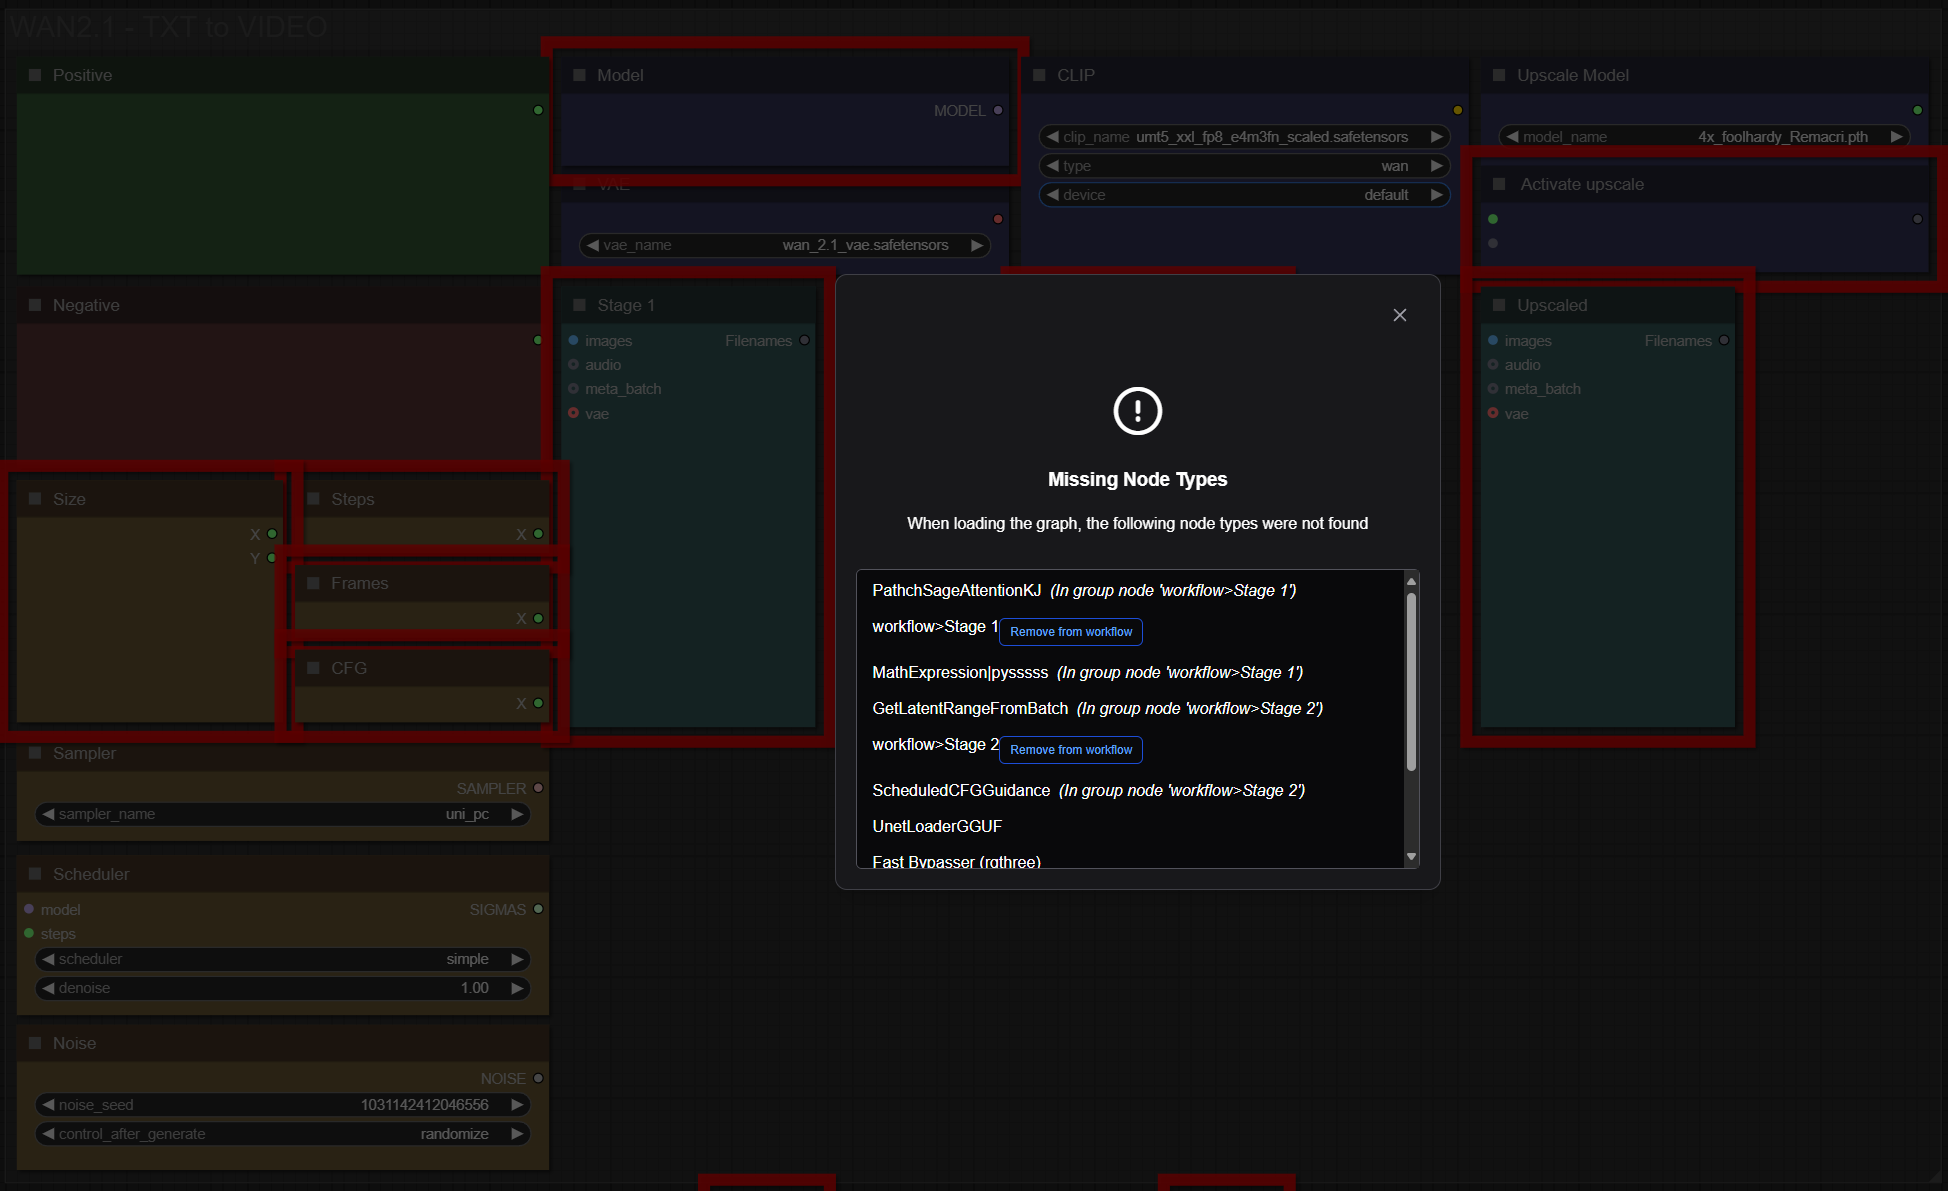Click Upscaled node images input socket

click(x=1493, y=341)
